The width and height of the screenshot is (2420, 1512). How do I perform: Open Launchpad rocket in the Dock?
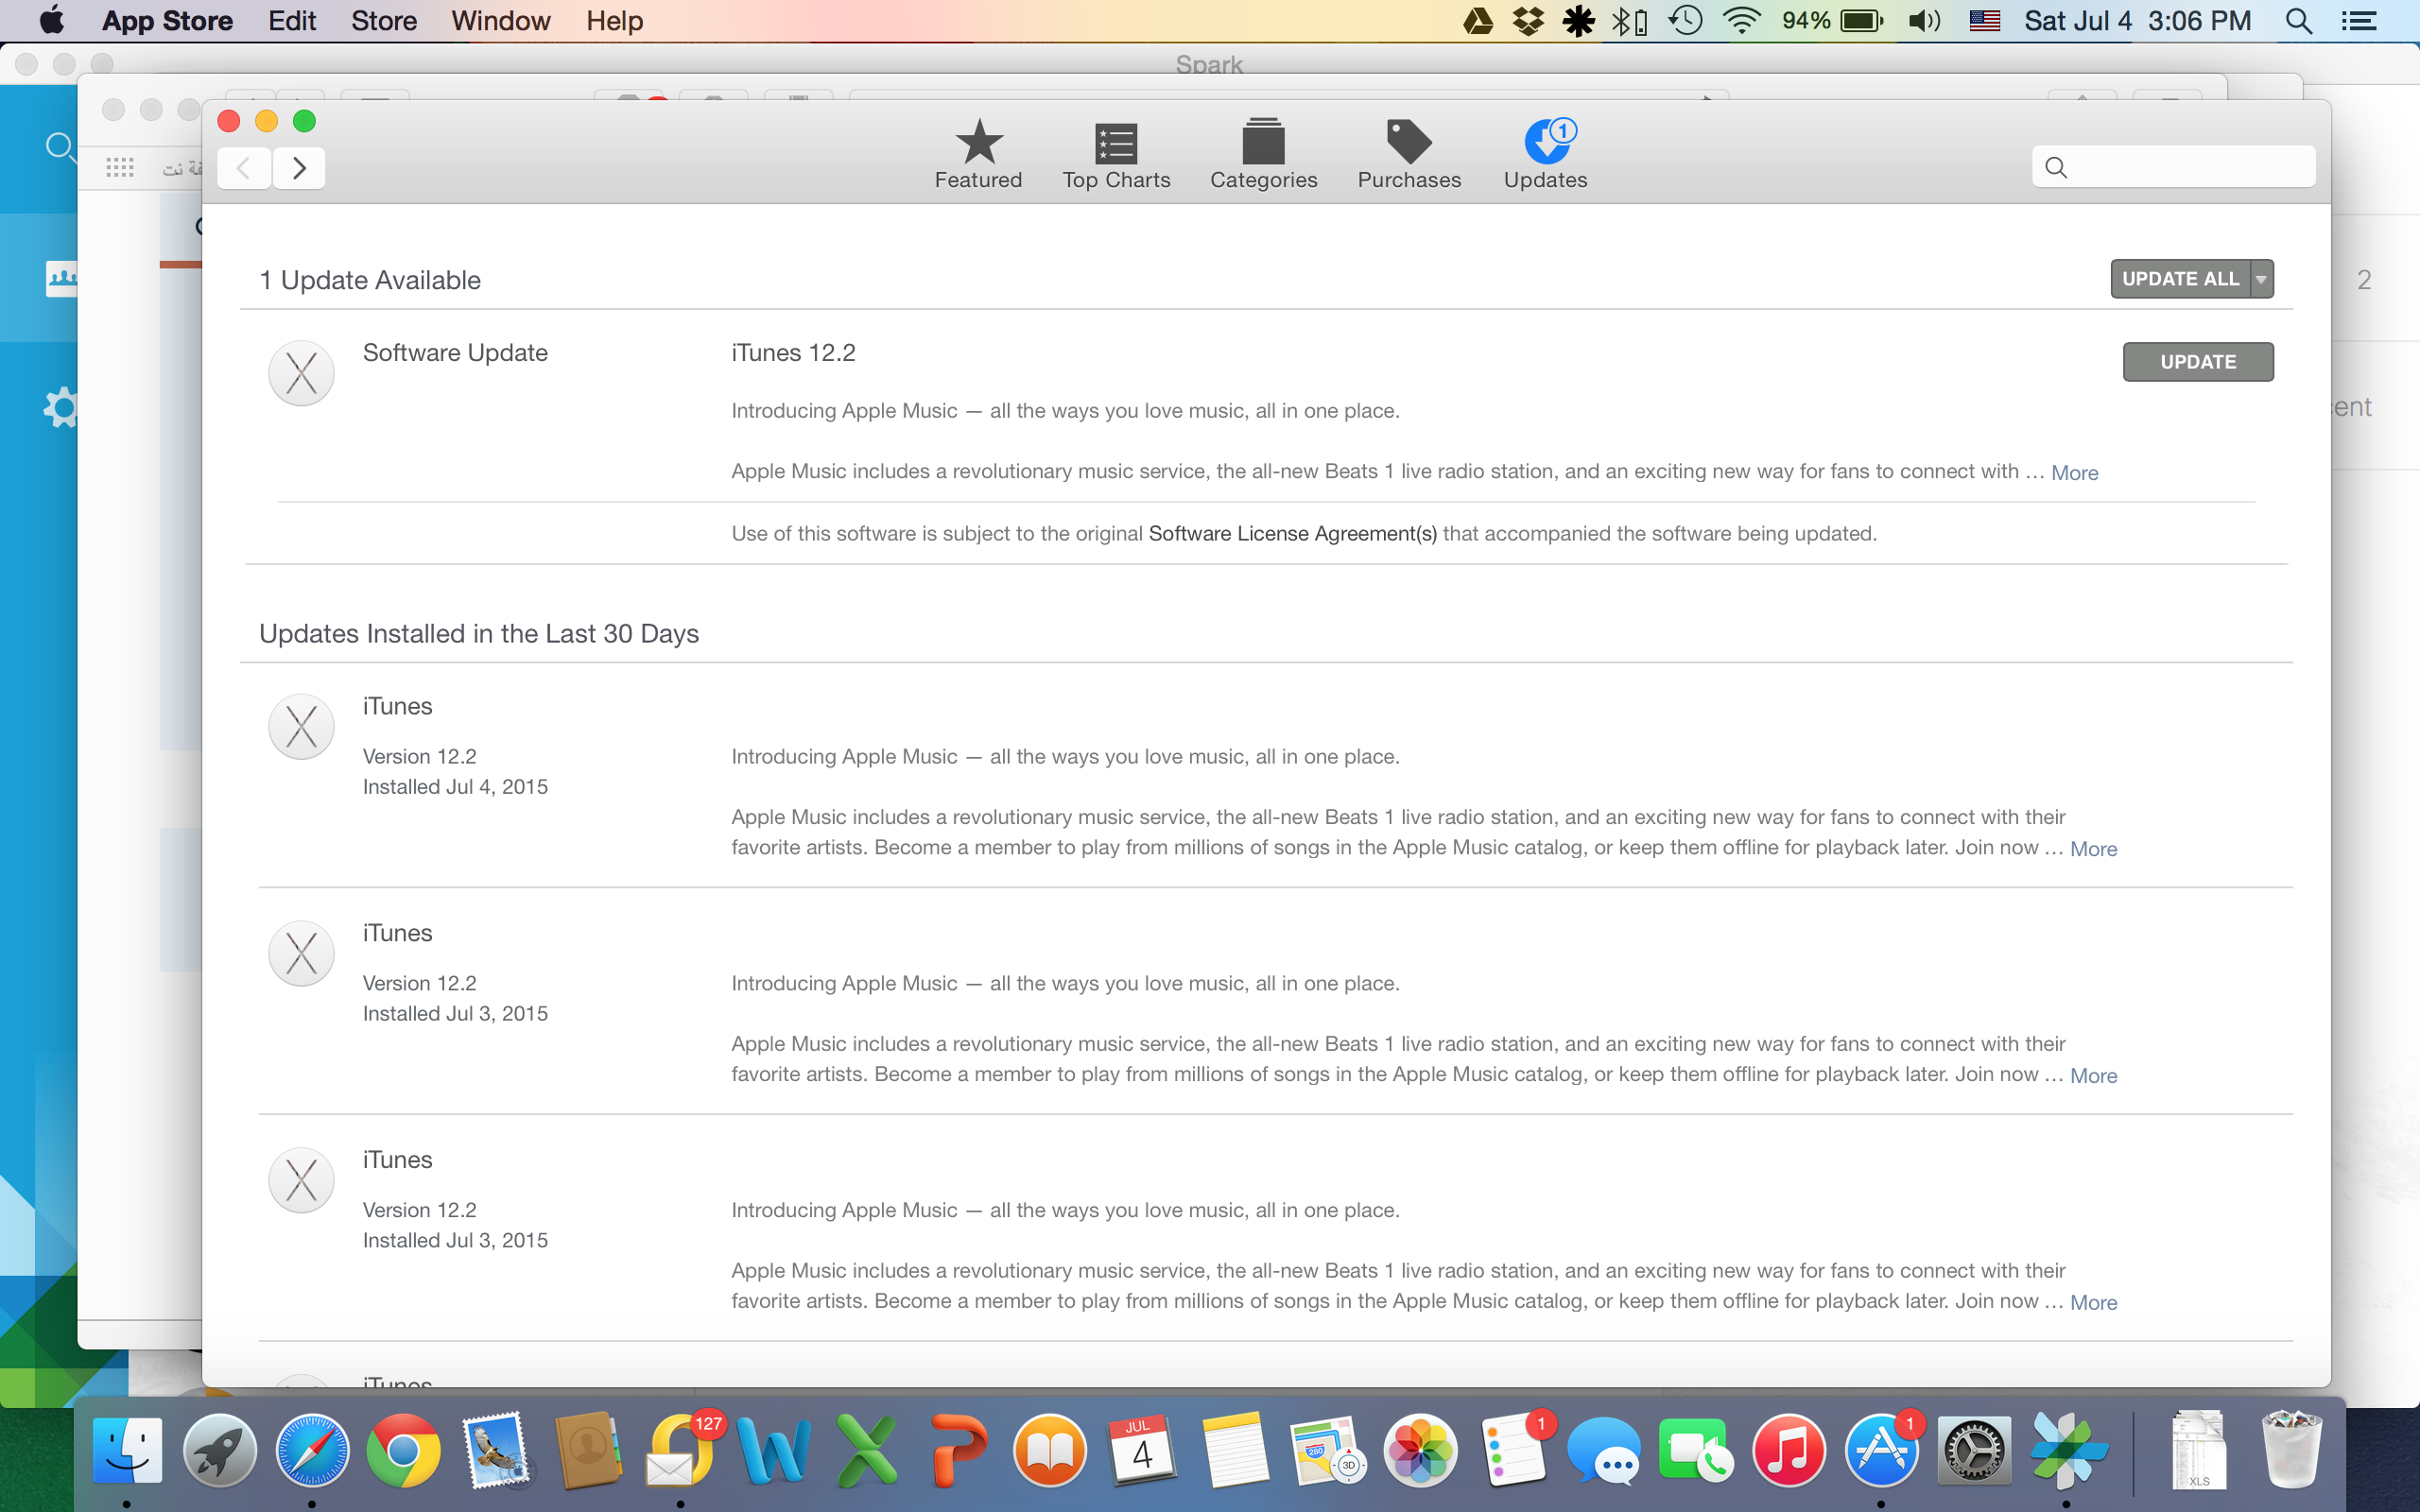point(219,1449)
